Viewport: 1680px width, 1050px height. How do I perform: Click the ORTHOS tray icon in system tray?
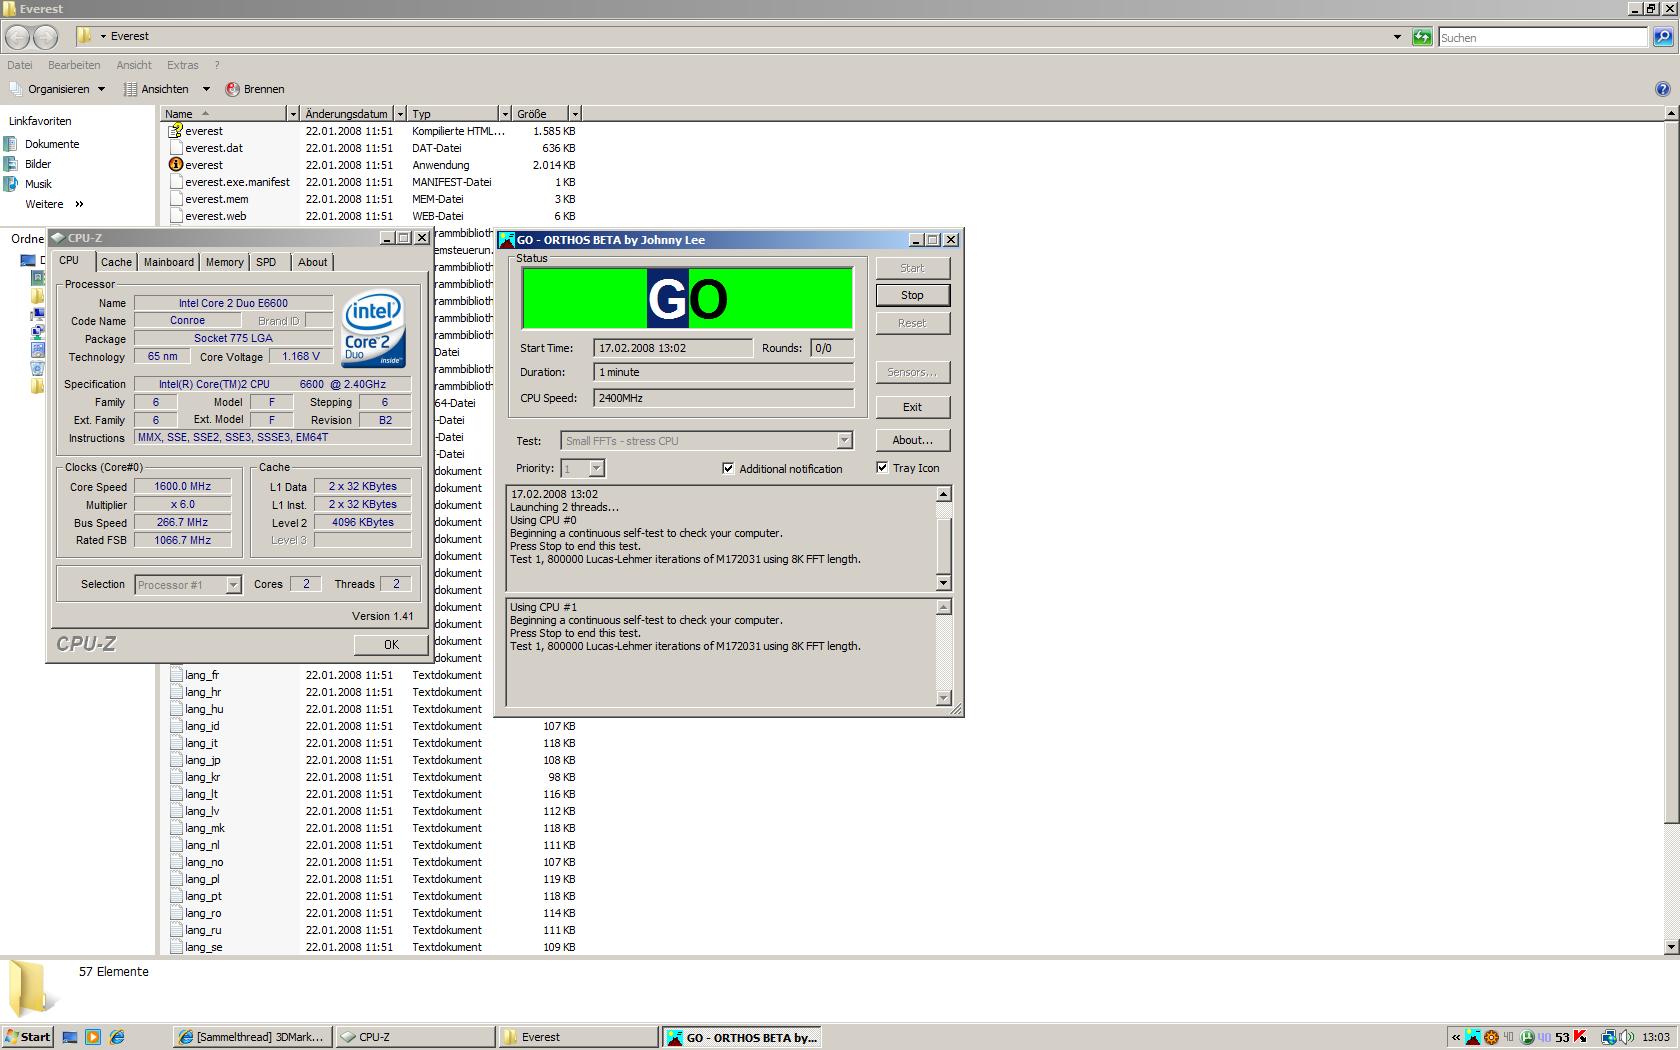[1474, 1037]
